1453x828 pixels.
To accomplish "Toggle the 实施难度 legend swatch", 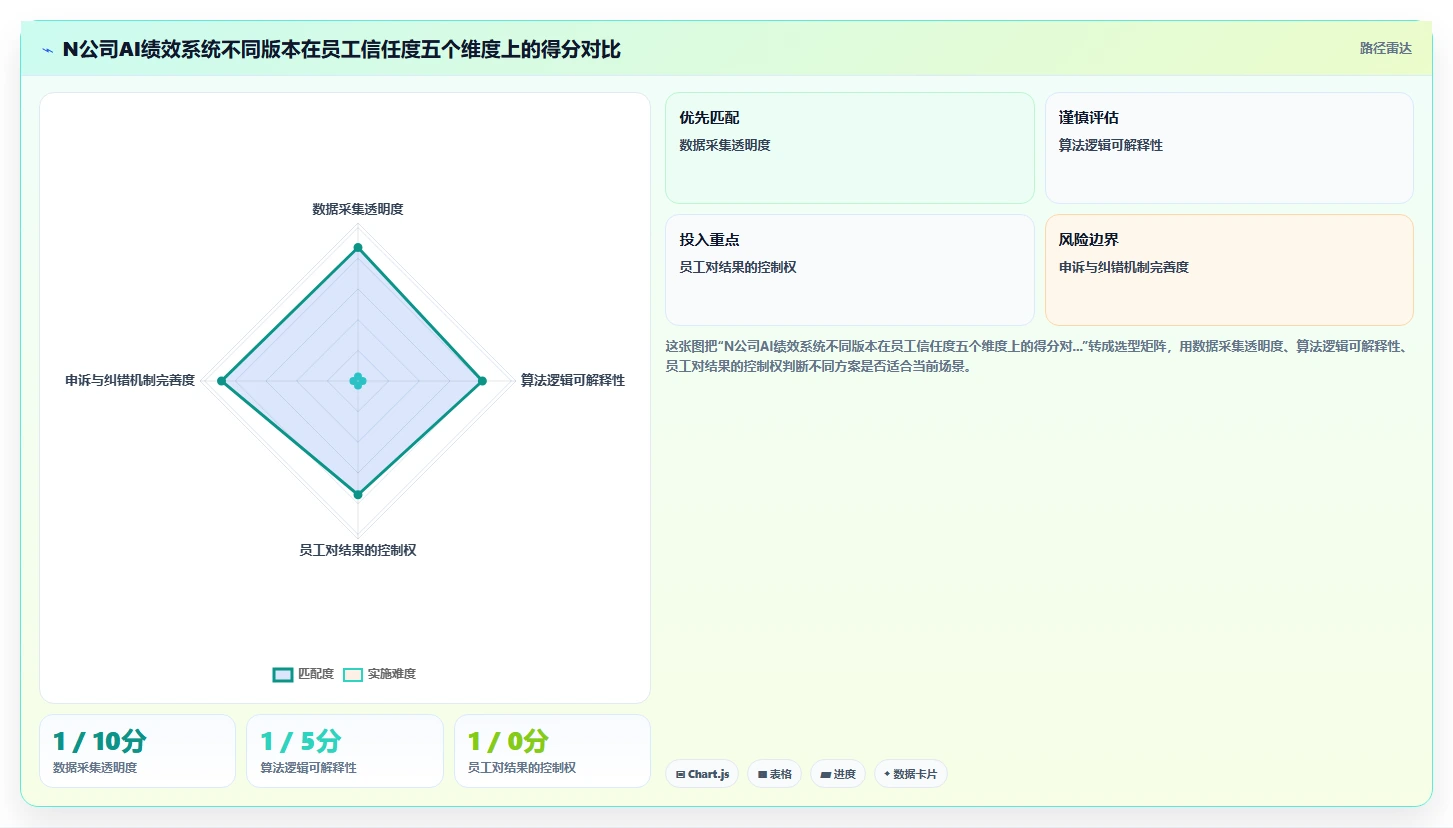I will tap(353, 674).
